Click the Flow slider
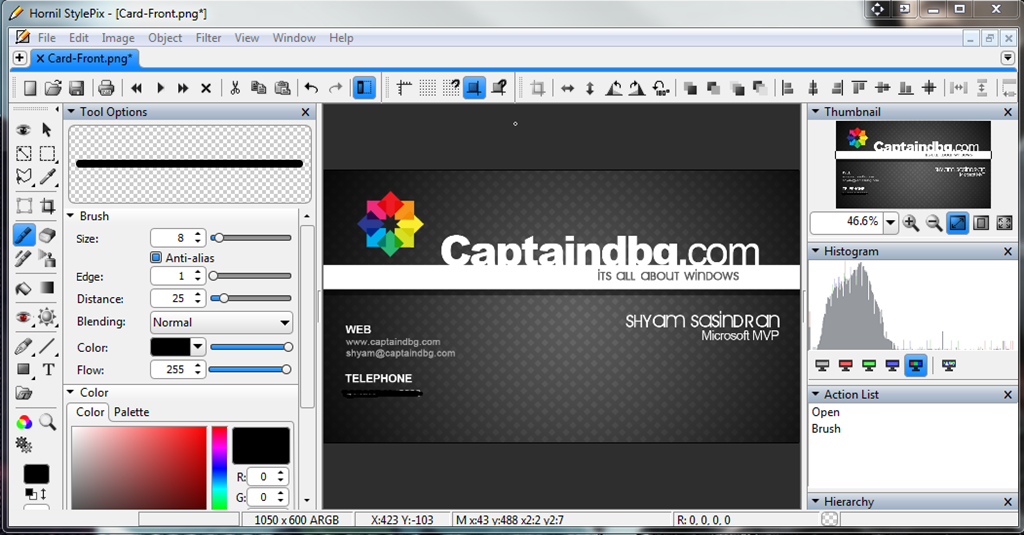Viewport: 1024px width, 535px height. [250, 370]
